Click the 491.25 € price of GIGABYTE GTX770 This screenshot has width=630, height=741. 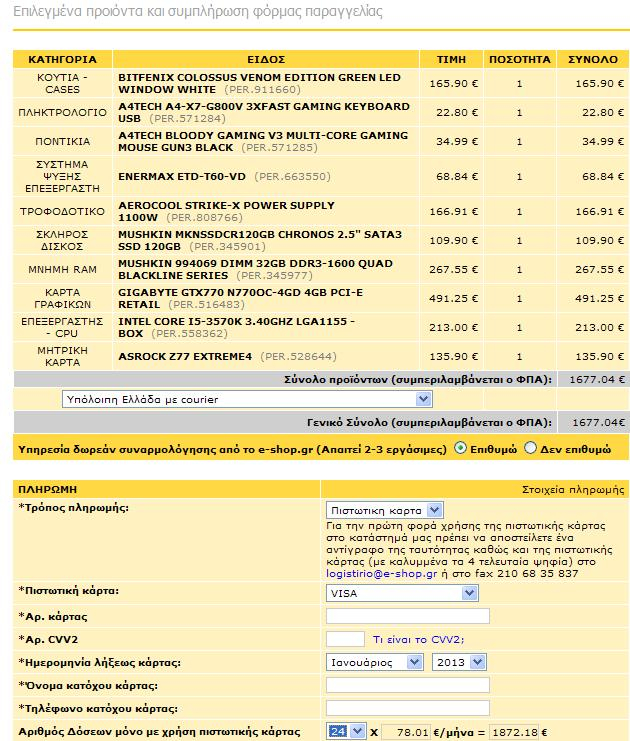point(454,298)
